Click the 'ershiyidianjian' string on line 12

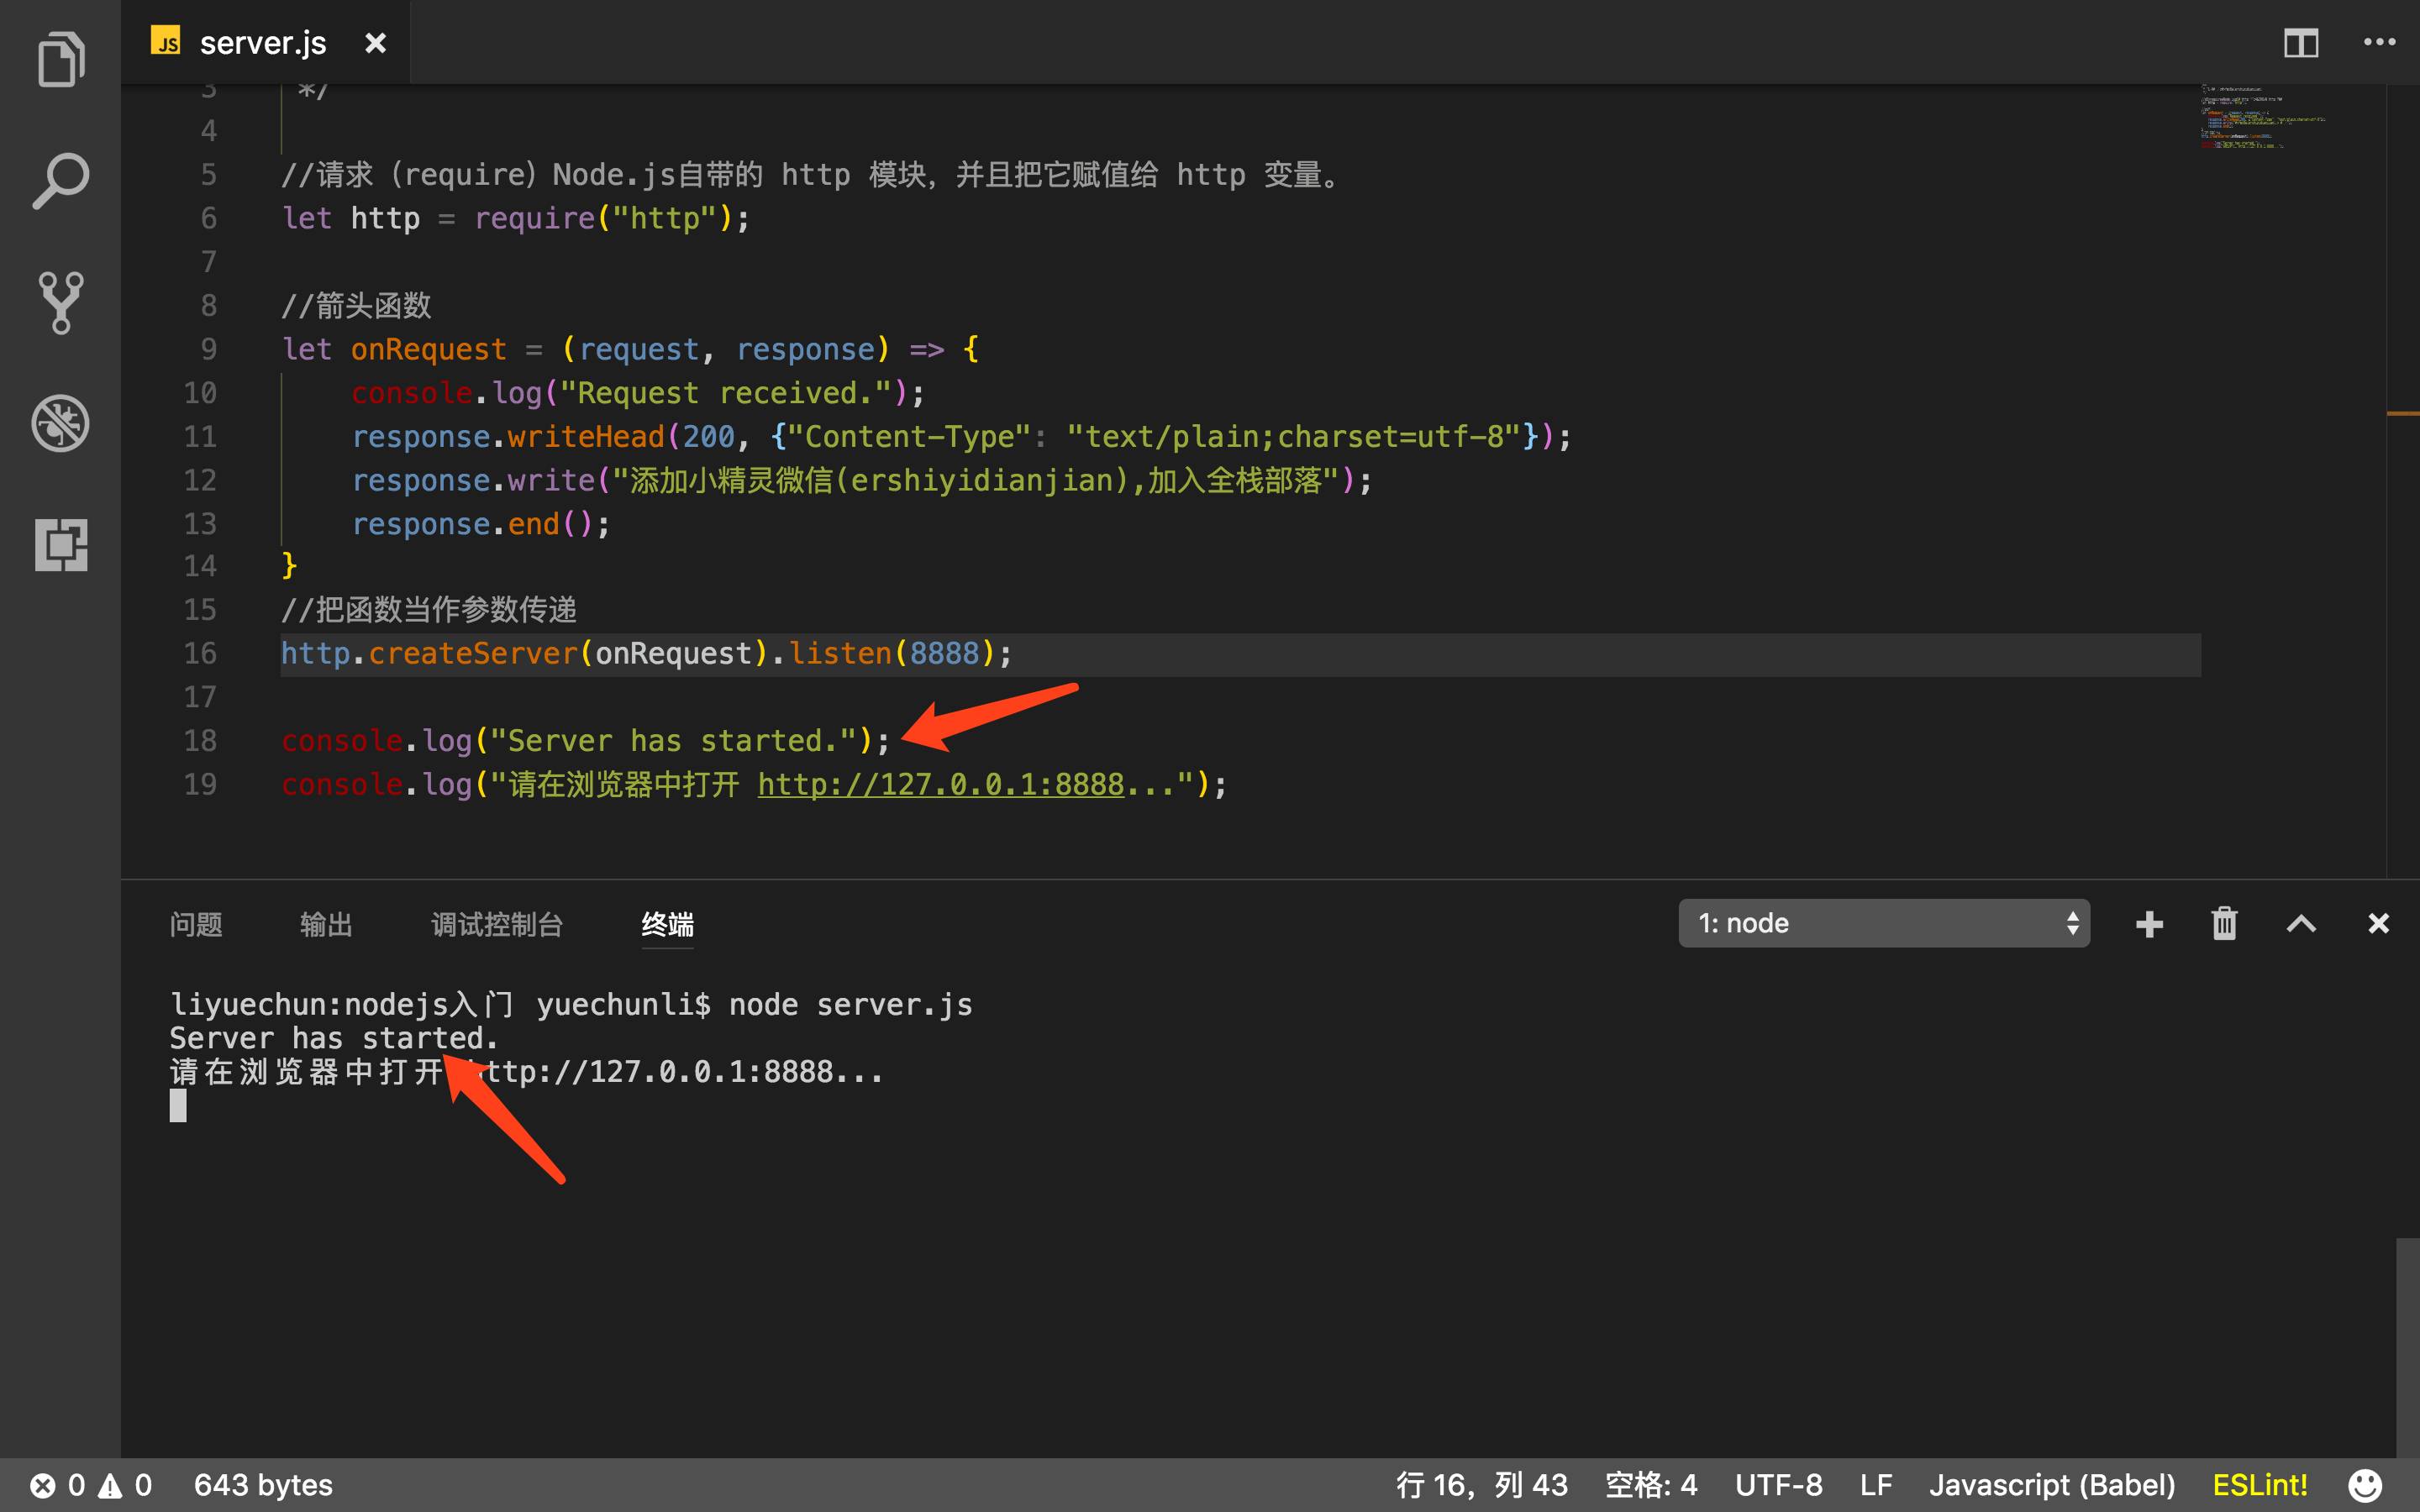(x=982, y=481)
